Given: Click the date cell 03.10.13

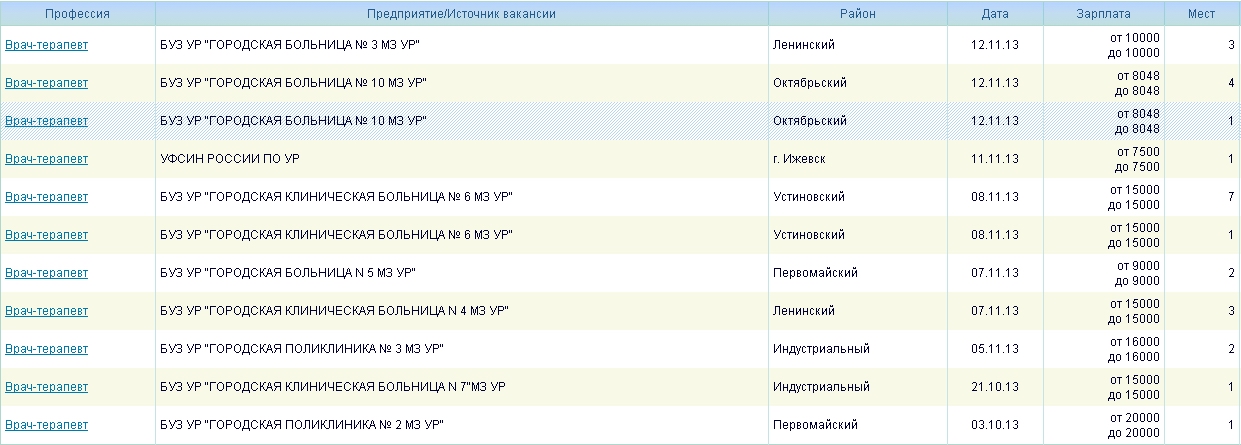Looking at the screenshot, I should (x=994, y=425).
